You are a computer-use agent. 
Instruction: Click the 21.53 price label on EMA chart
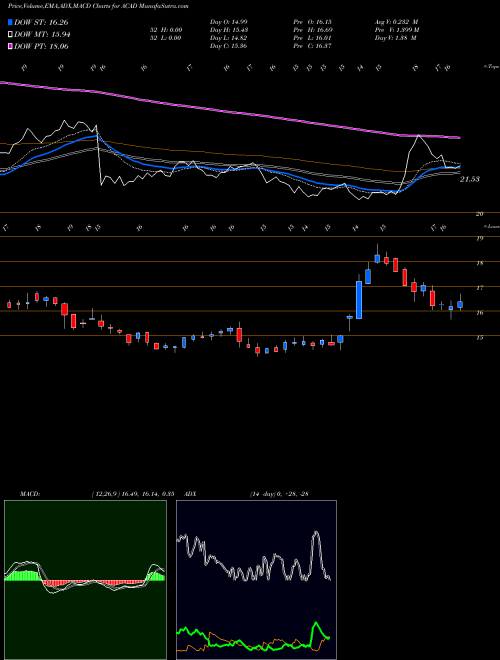click(x=470, y=179)
